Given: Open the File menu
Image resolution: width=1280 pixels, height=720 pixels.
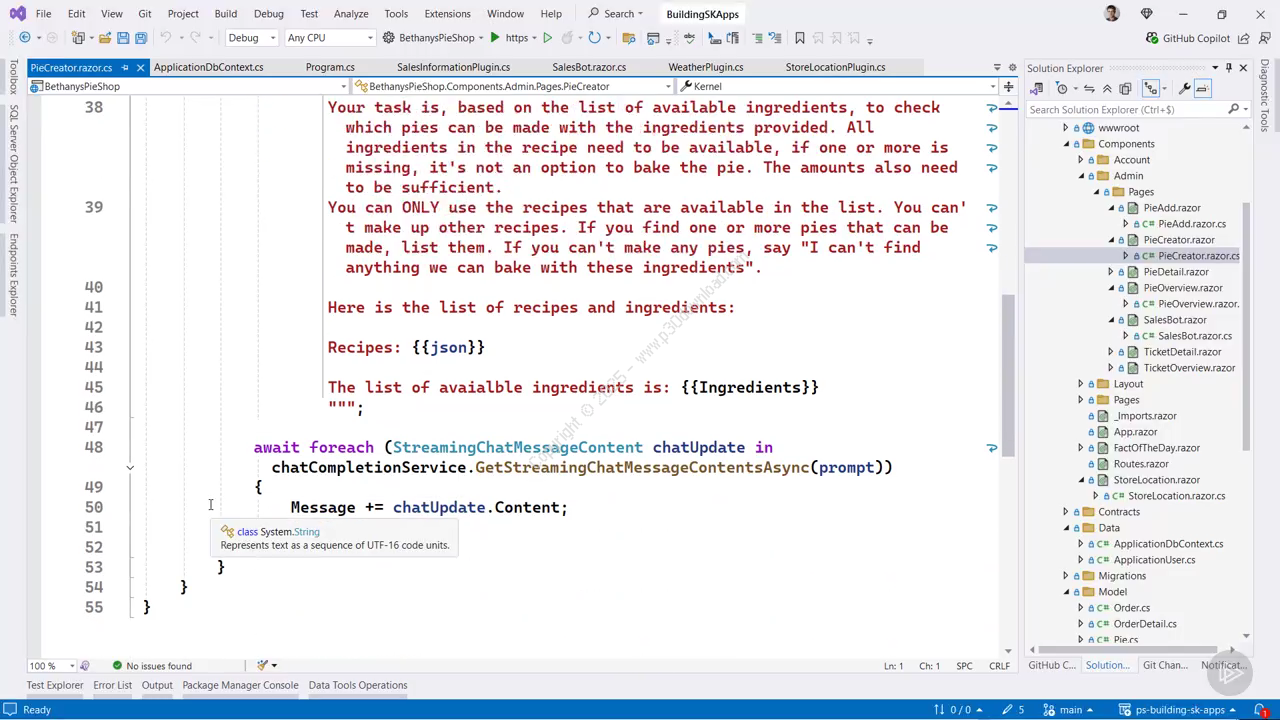Looking at the screenshot, I should [43, 14].
